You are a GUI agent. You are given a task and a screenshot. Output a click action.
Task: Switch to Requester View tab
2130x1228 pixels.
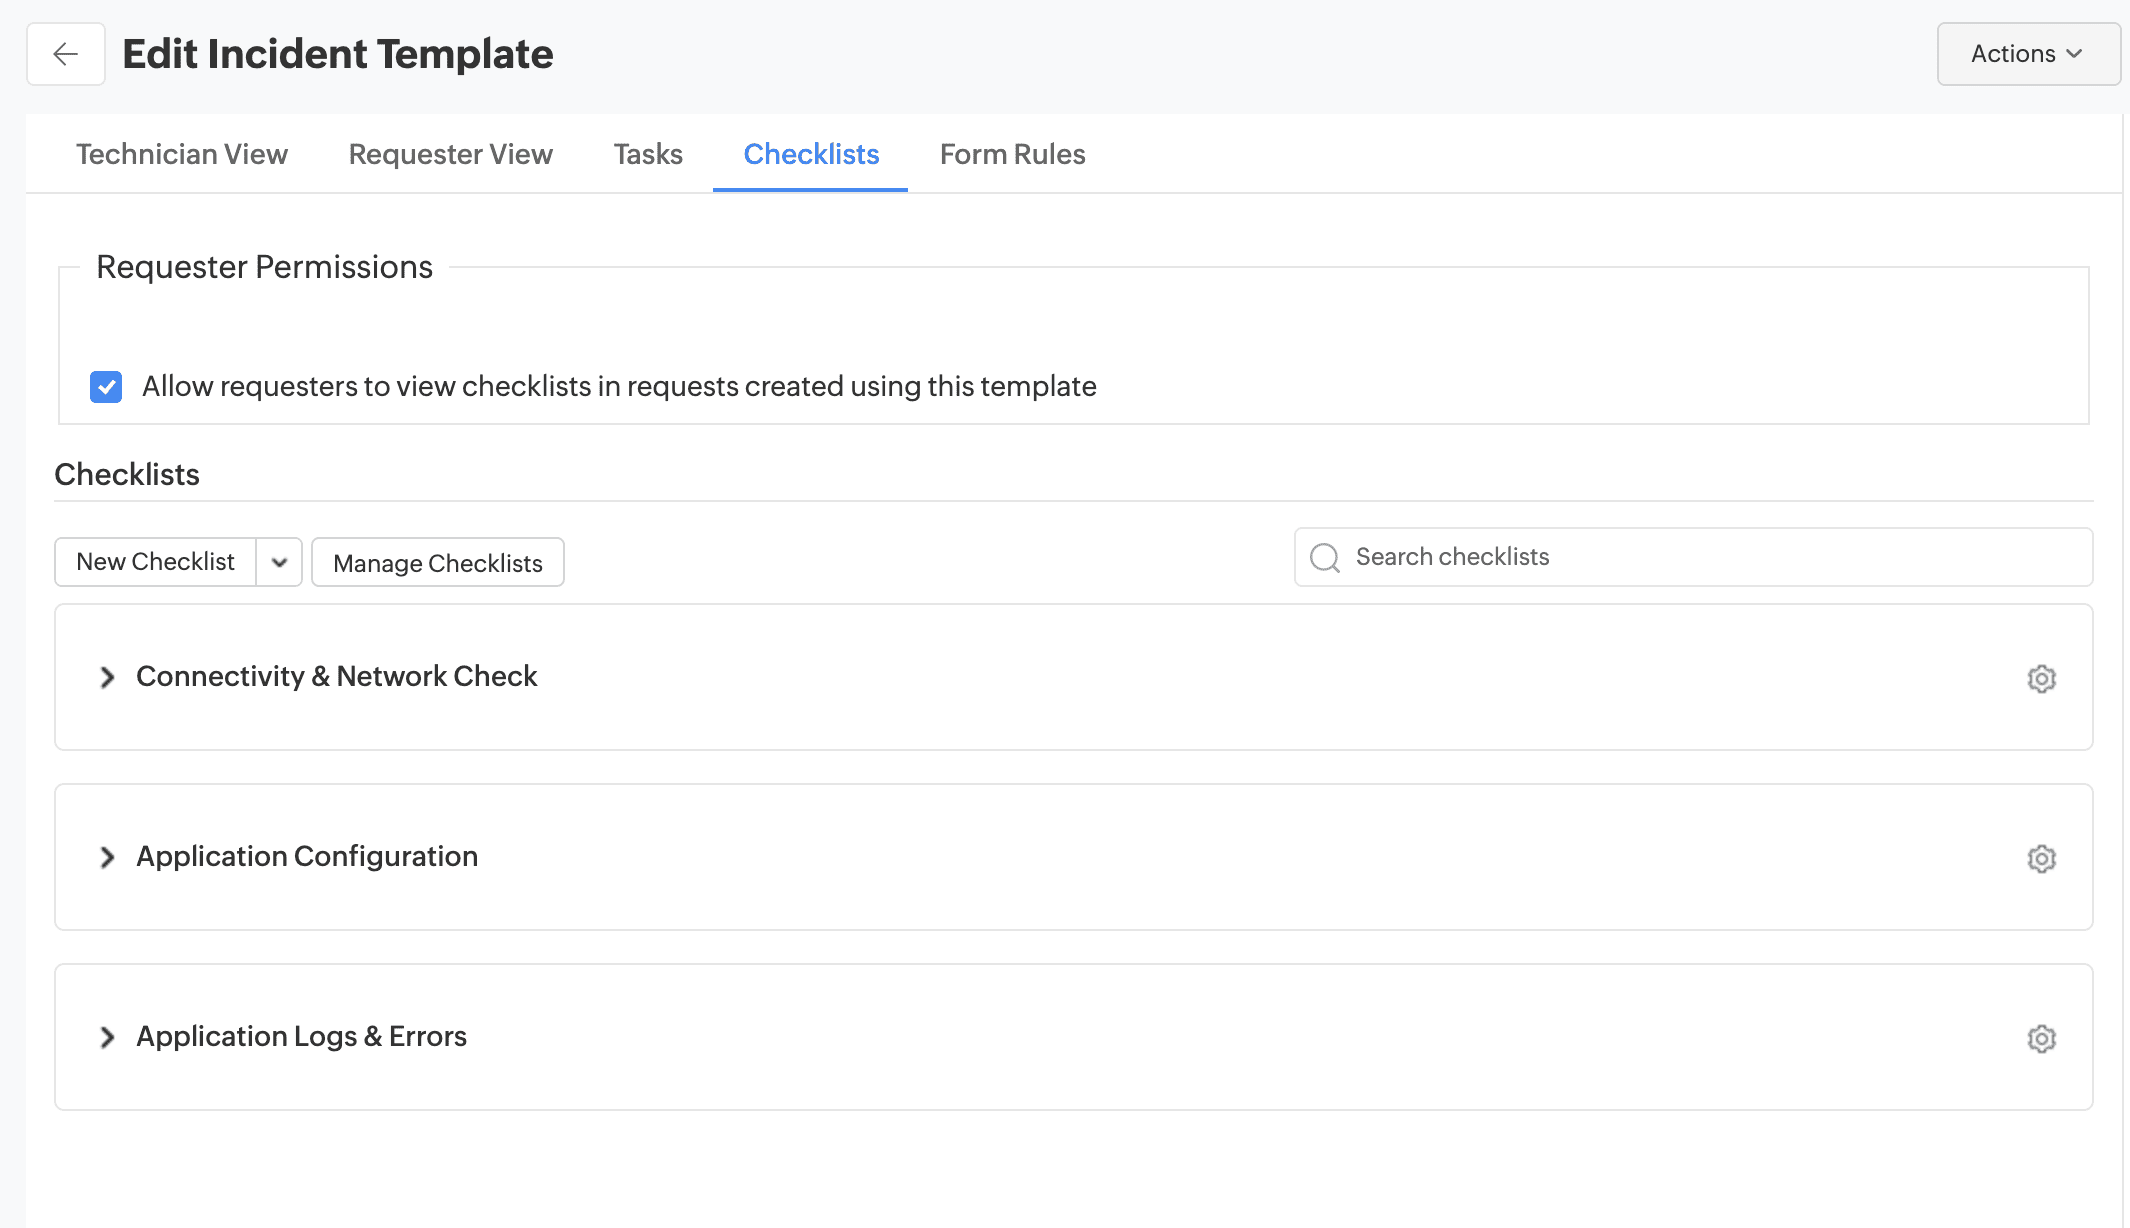pyautogui.click(x=450, y=155)
